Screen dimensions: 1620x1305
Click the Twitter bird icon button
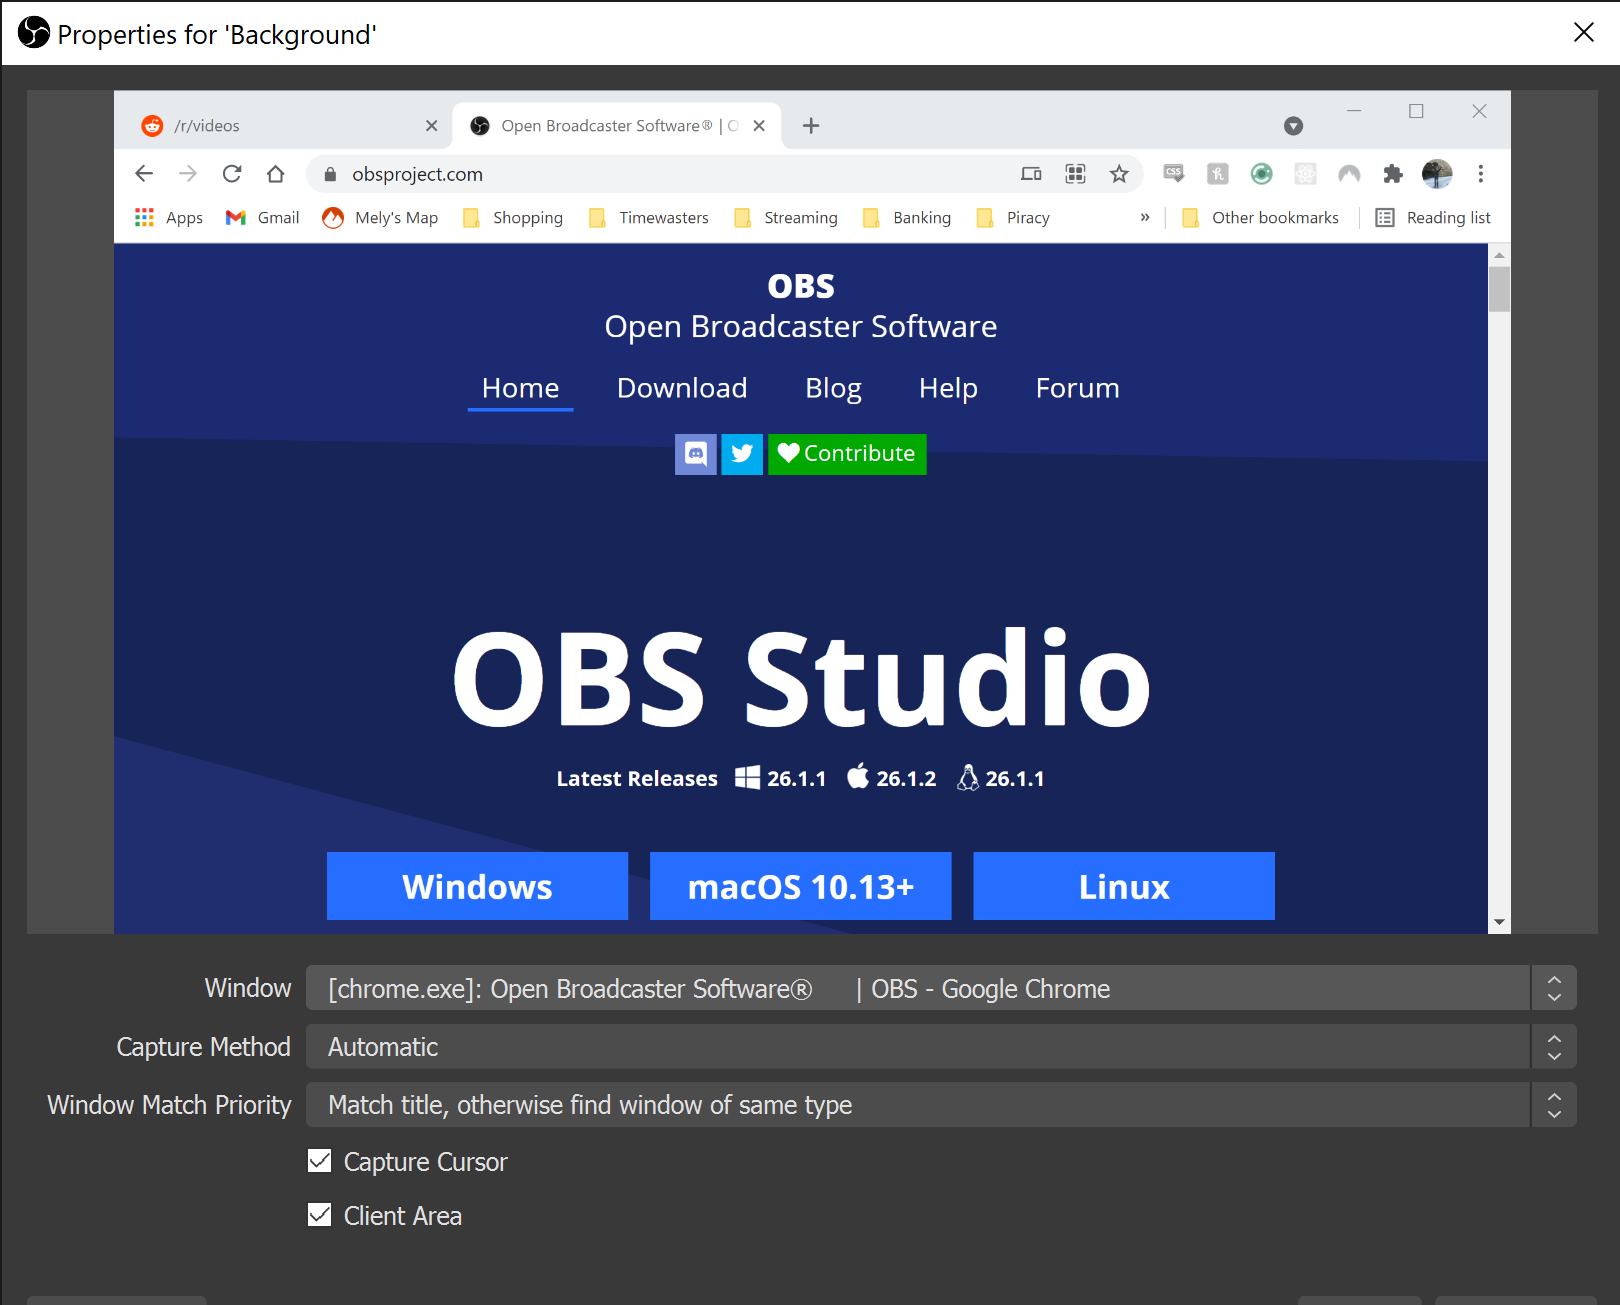742,454
